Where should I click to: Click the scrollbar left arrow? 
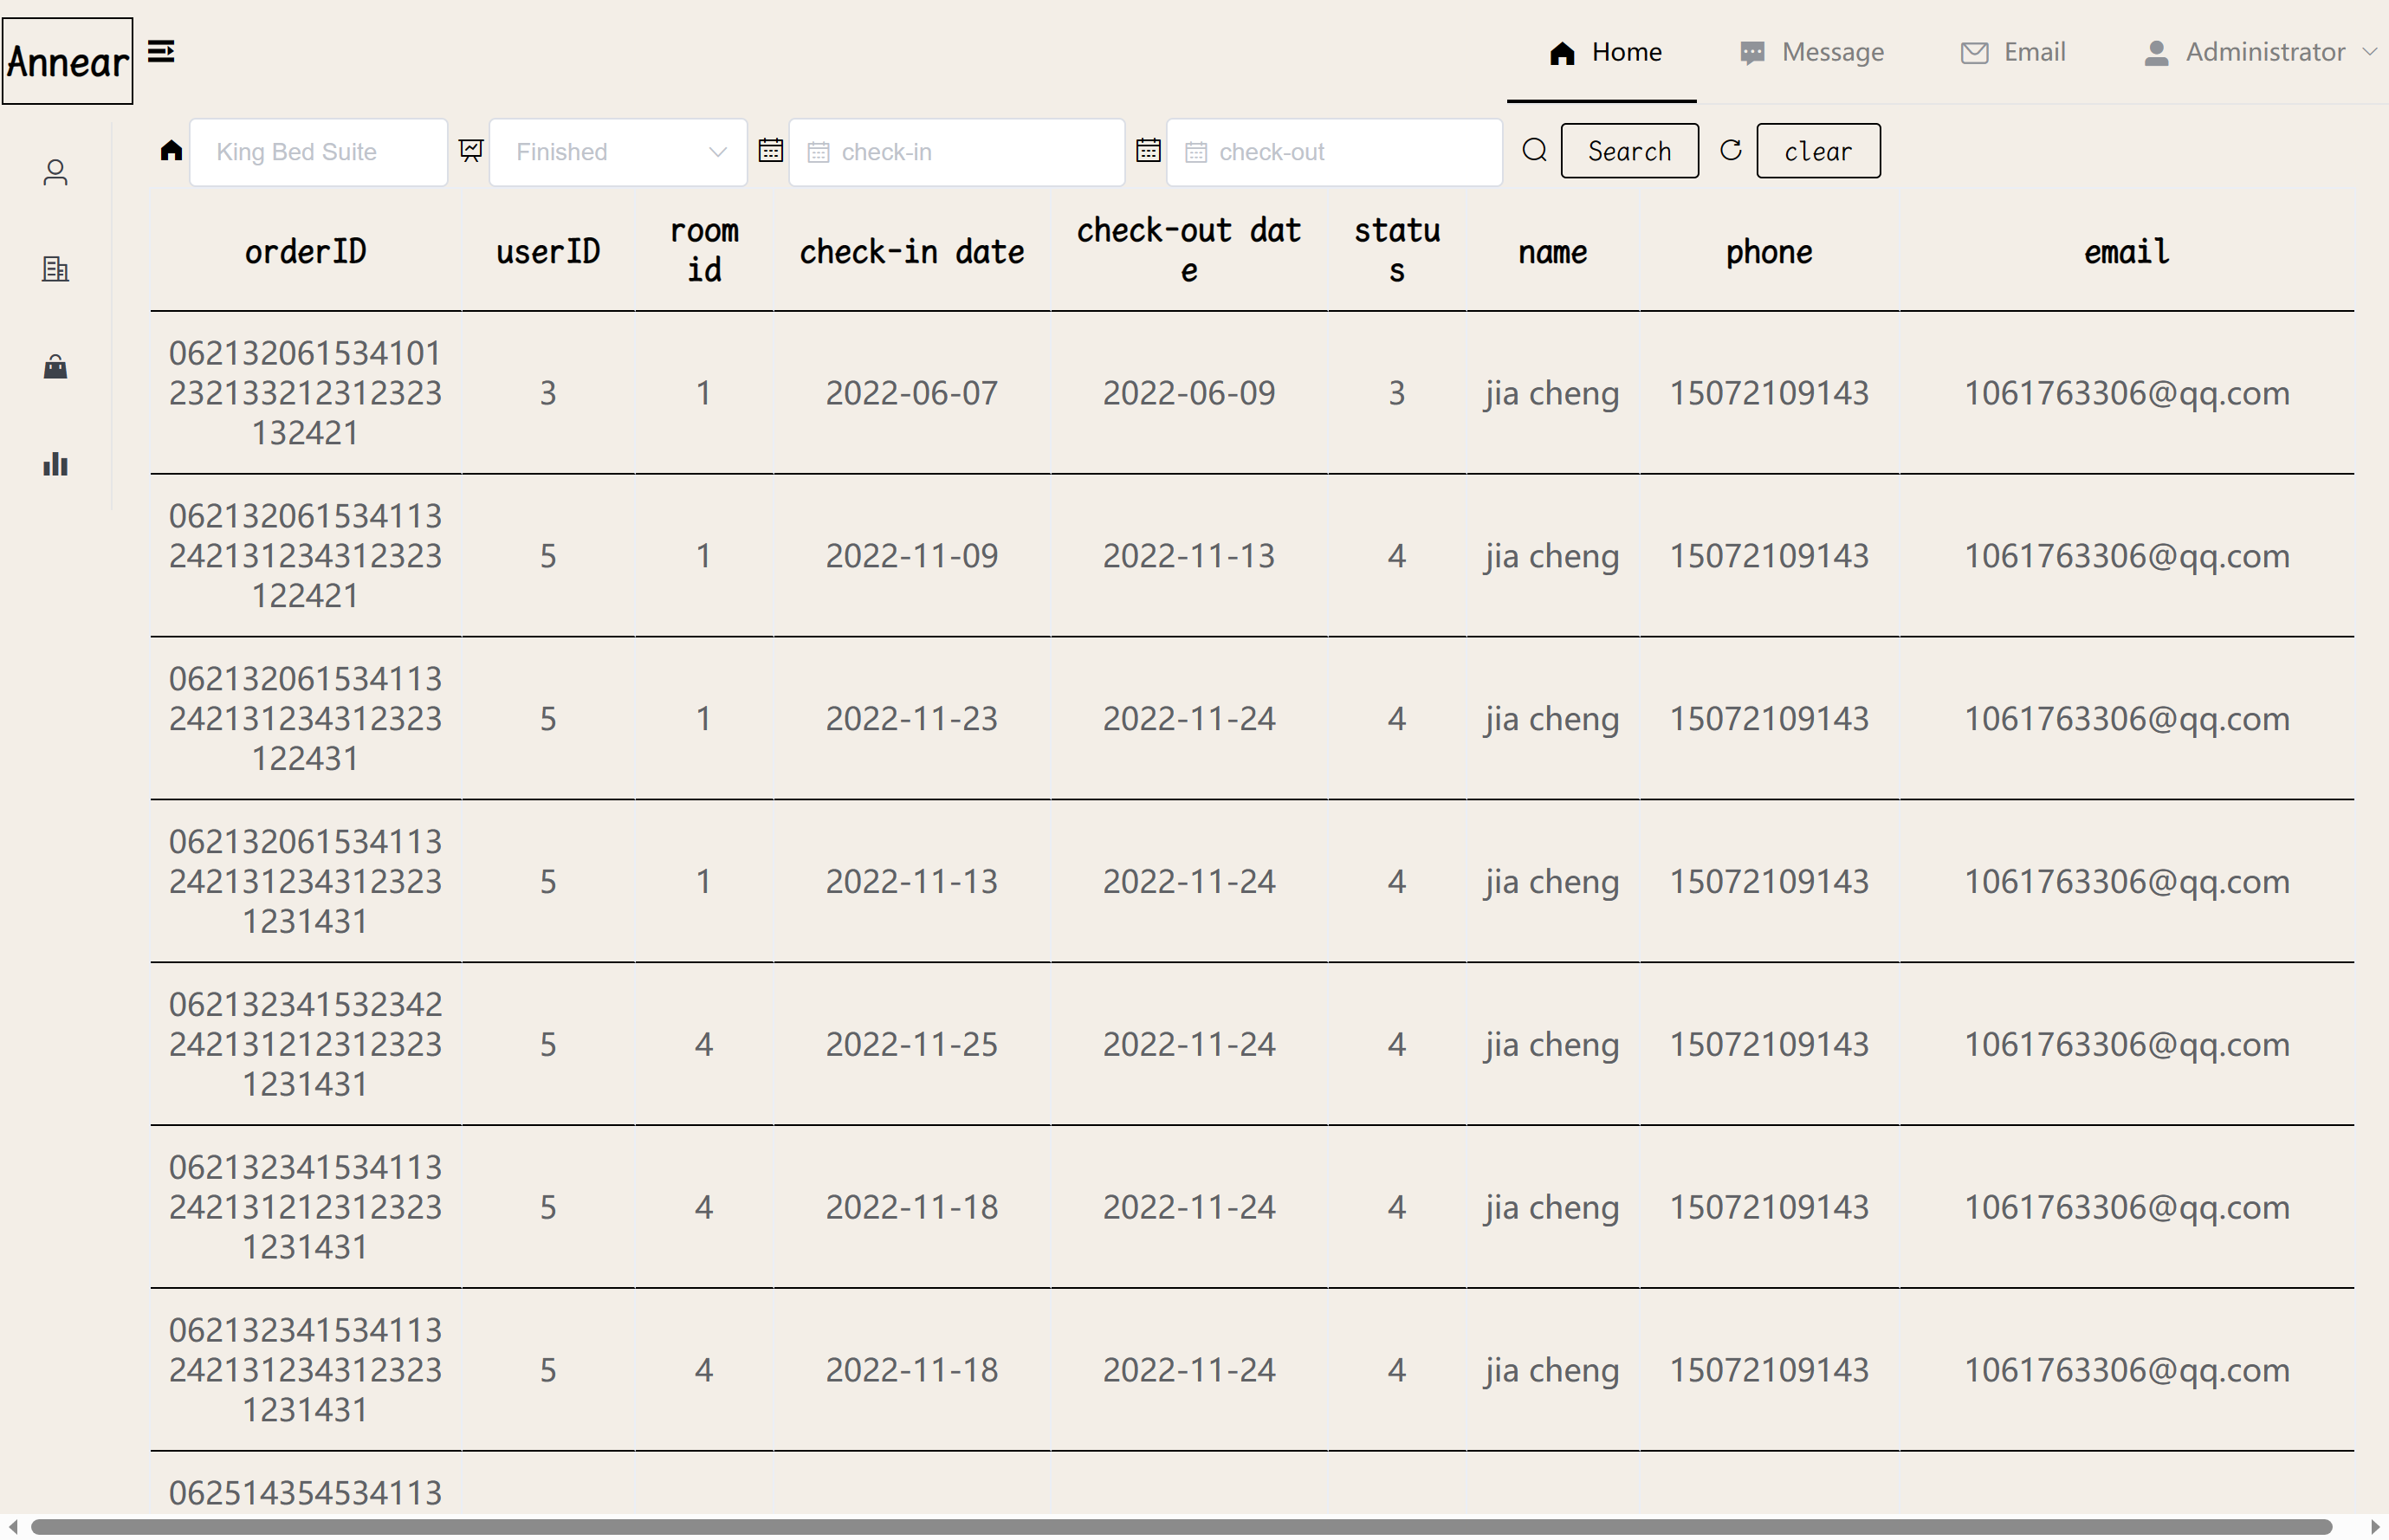(x=13, y=1527)
